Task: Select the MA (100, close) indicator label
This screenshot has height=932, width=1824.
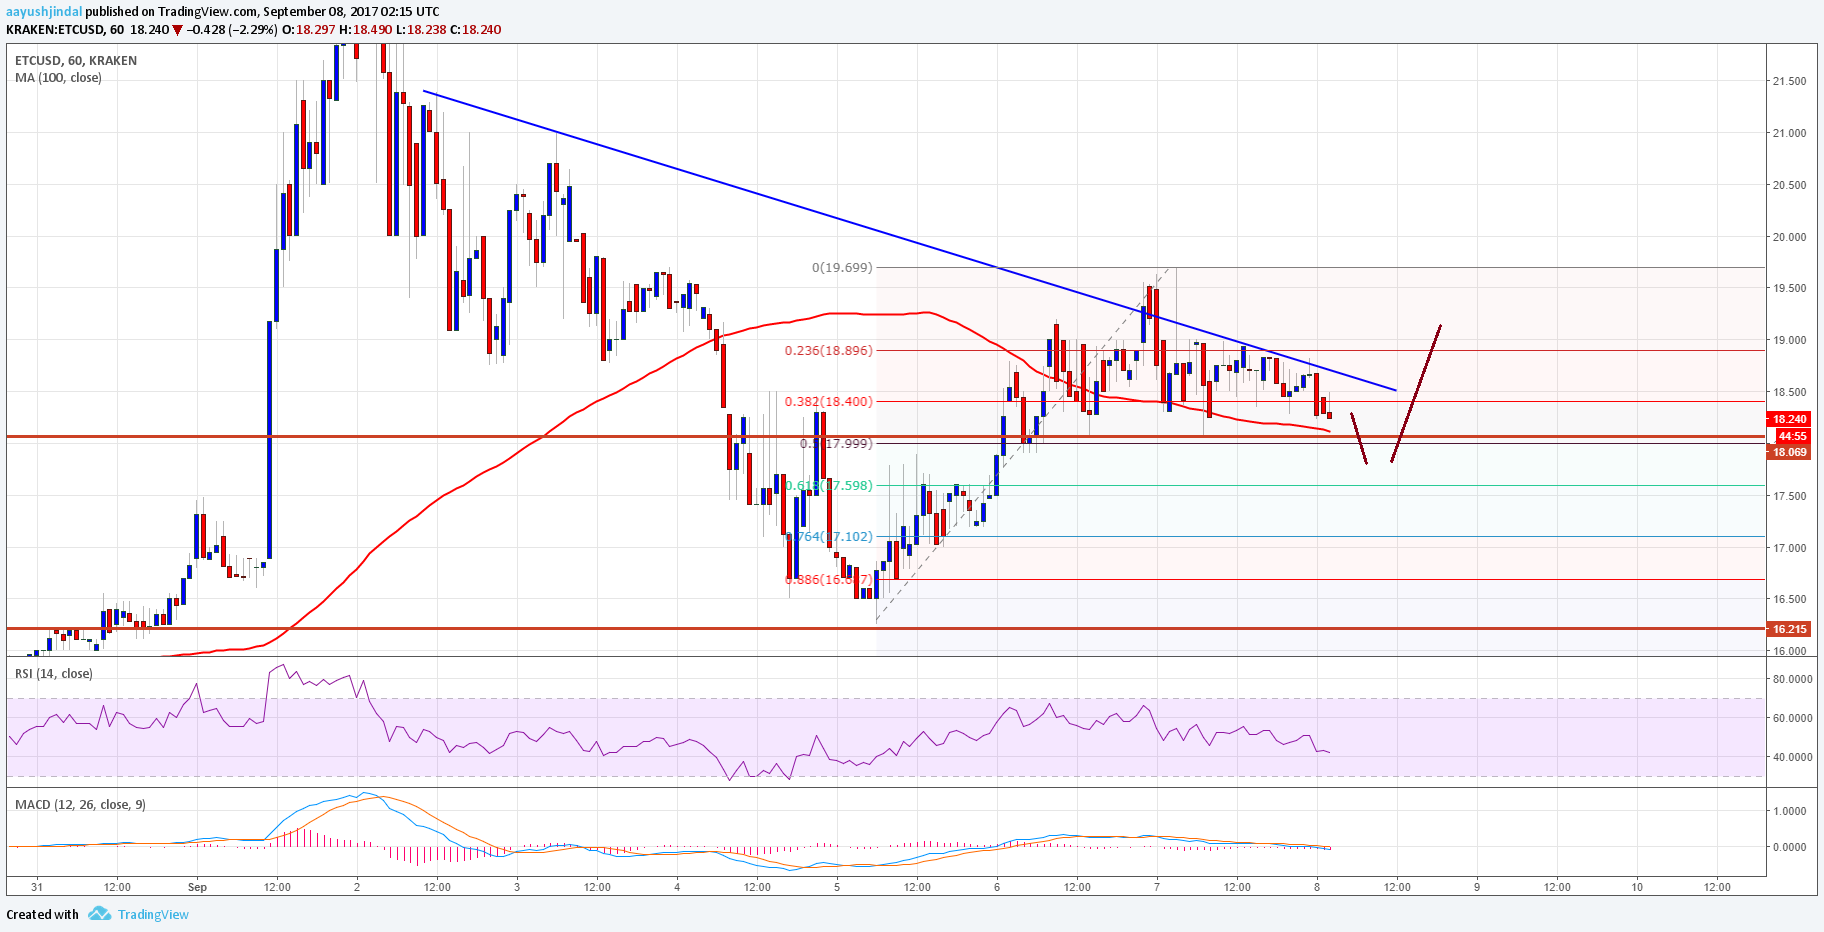Action: pos(58,77)
